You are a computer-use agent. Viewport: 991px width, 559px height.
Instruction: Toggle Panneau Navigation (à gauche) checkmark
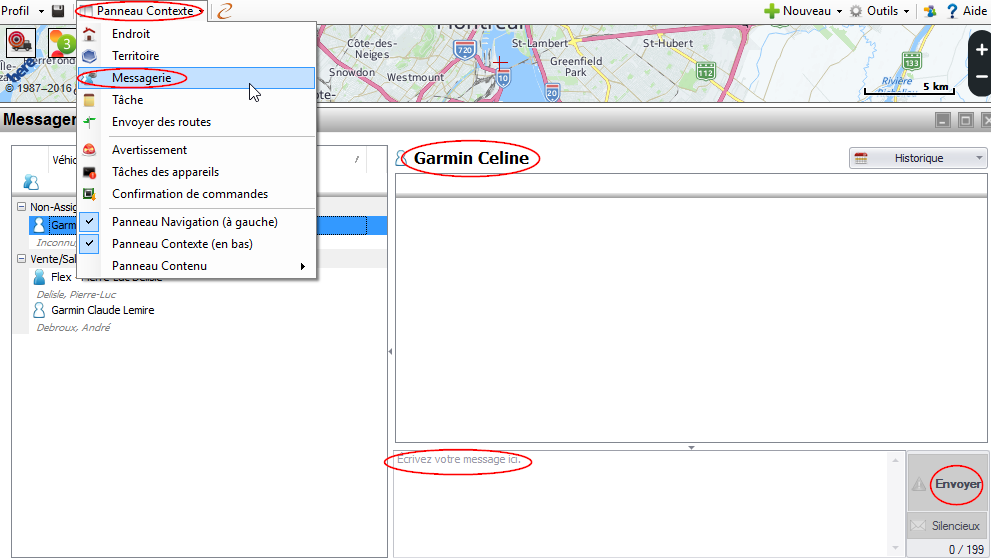coord(90,222)
